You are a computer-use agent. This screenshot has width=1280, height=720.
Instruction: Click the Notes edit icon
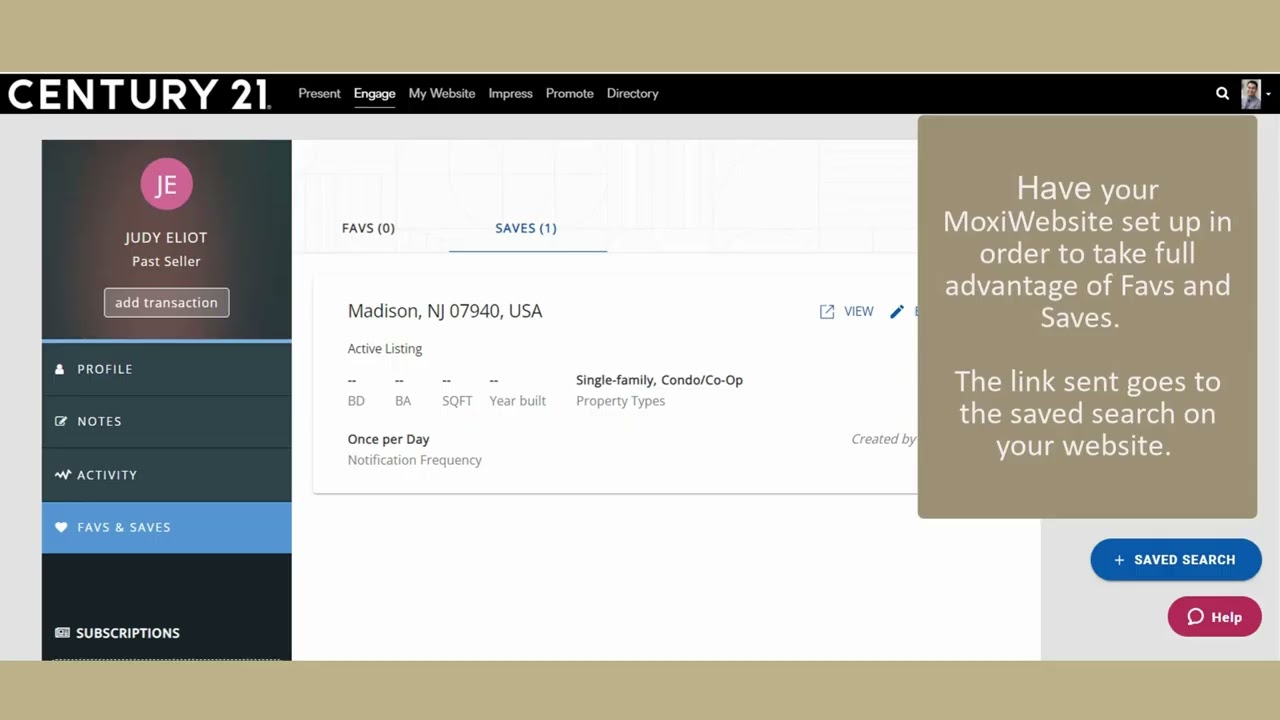point(61,421)
